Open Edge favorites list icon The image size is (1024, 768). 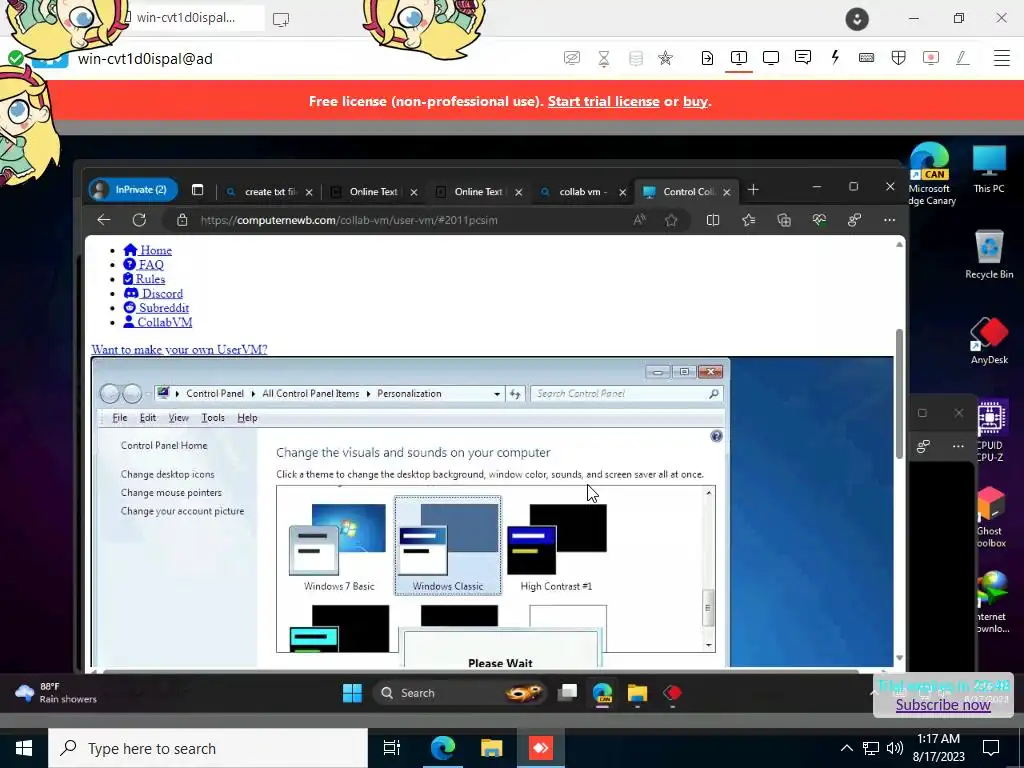click(x=748, y=220)
